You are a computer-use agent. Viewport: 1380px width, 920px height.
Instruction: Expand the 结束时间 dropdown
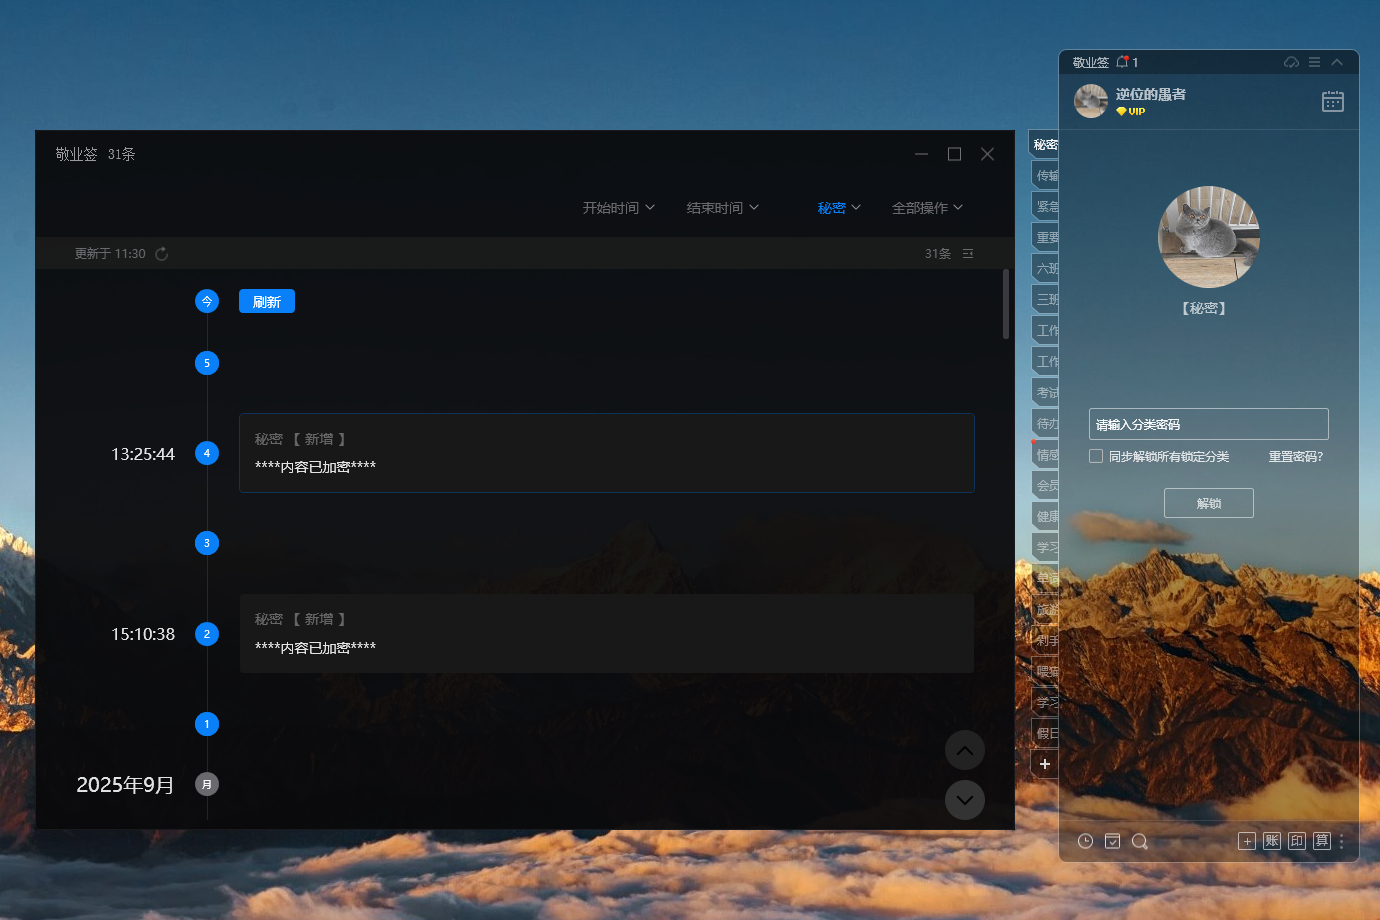tap(722, 208)
